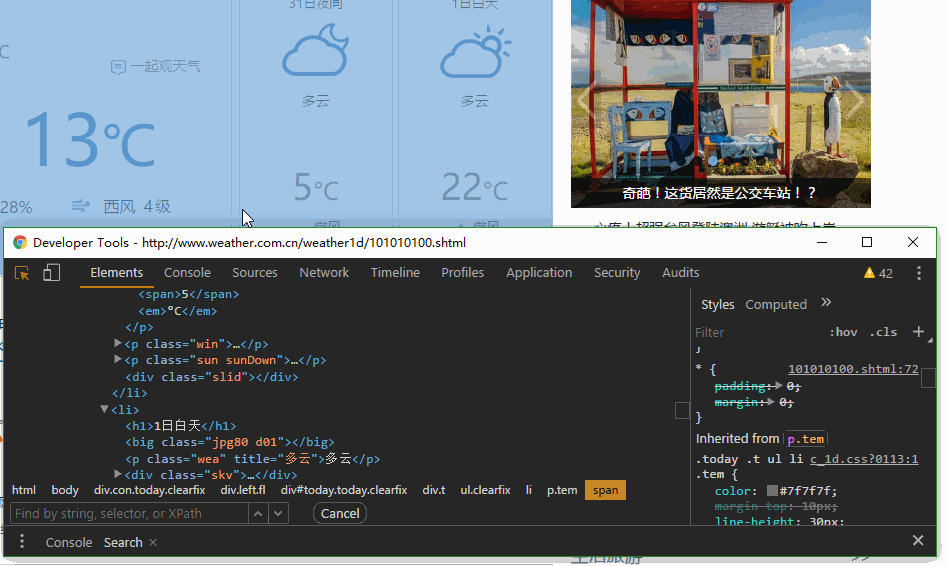This screenshot has width=948, height=566.
Task: Click the night cloud-moon weather icon
Action: pos(316,50)
